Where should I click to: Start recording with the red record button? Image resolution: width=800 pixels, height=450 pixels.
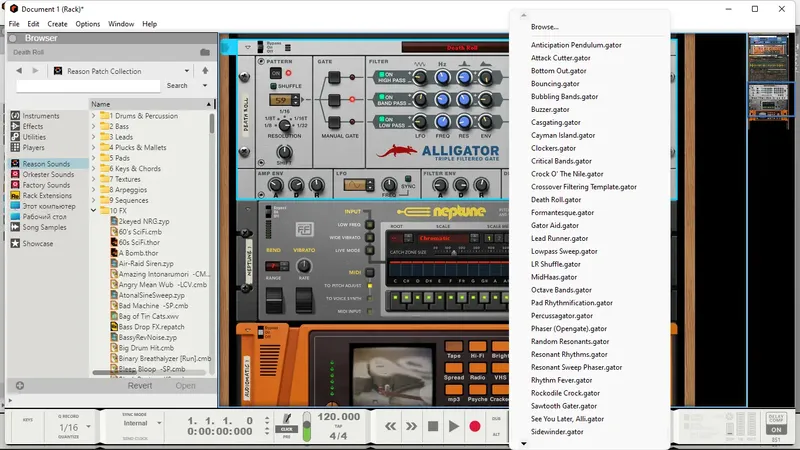tap(474, 426)
